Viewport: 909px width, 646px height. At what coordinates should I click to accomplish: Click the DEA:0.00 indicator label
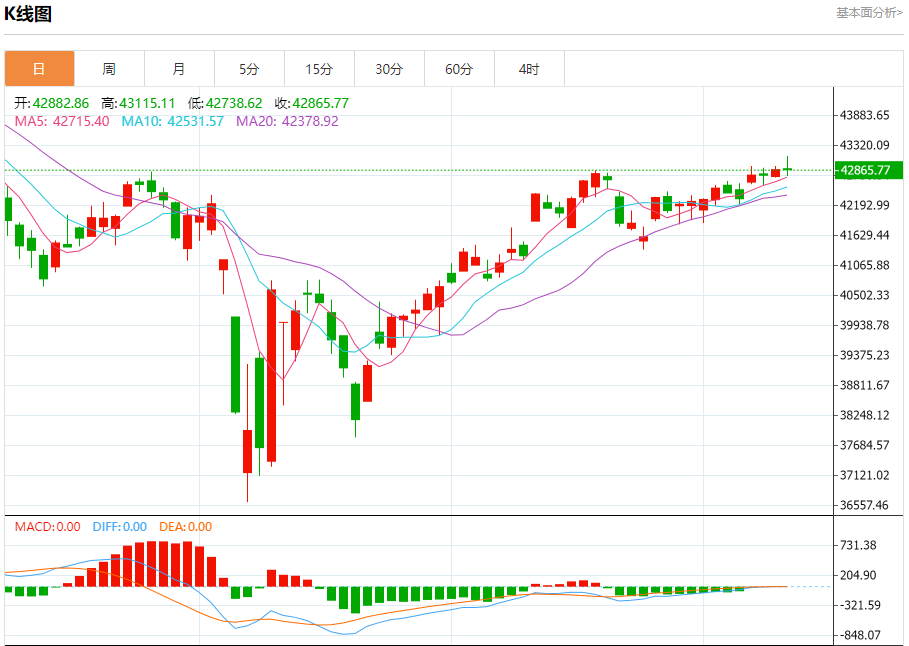tap(186, 527)
